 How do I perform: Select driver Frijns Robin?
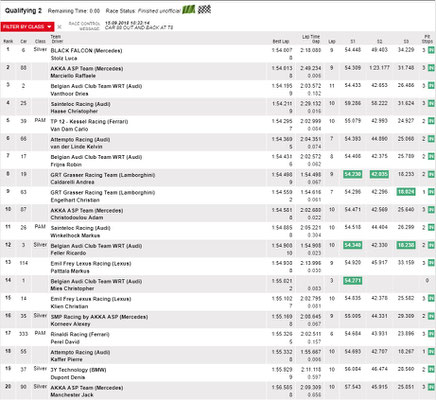pyautogui.click(x=66, y=165)
